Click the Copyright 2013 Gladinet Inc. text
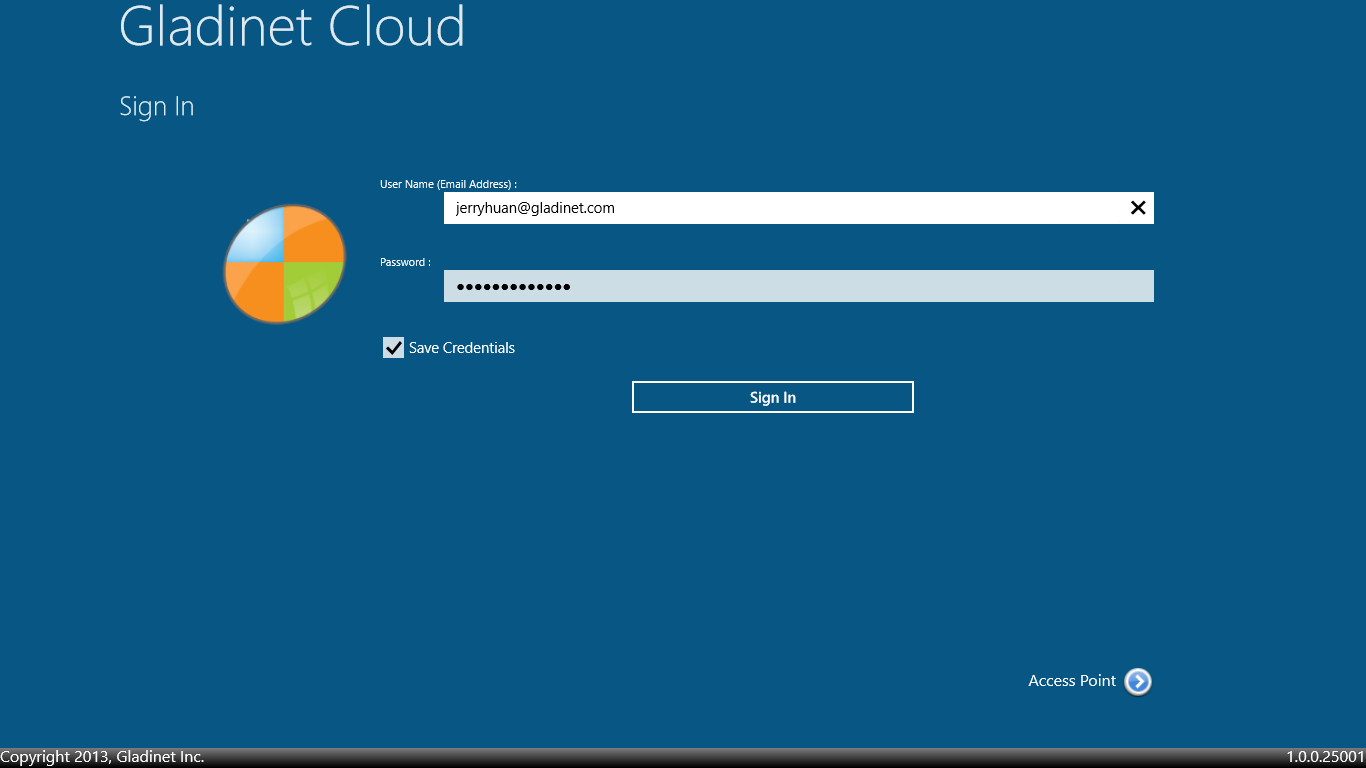 102,757
